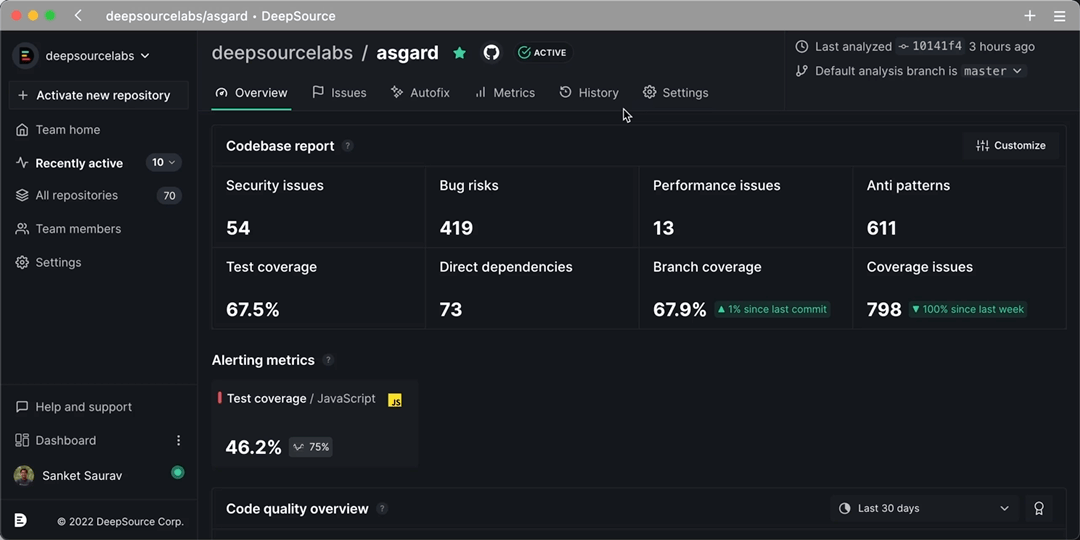Click the Direct dependencies value 73
Screen dimensions: 1080x540
point(450,309)
